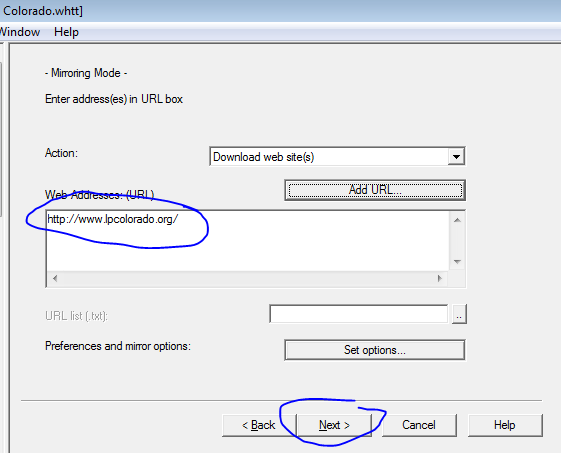Viewport: 561px width, 453px height.
Task: Click the horizontal scrollbar track in URL box
Action: coord(247,278)
